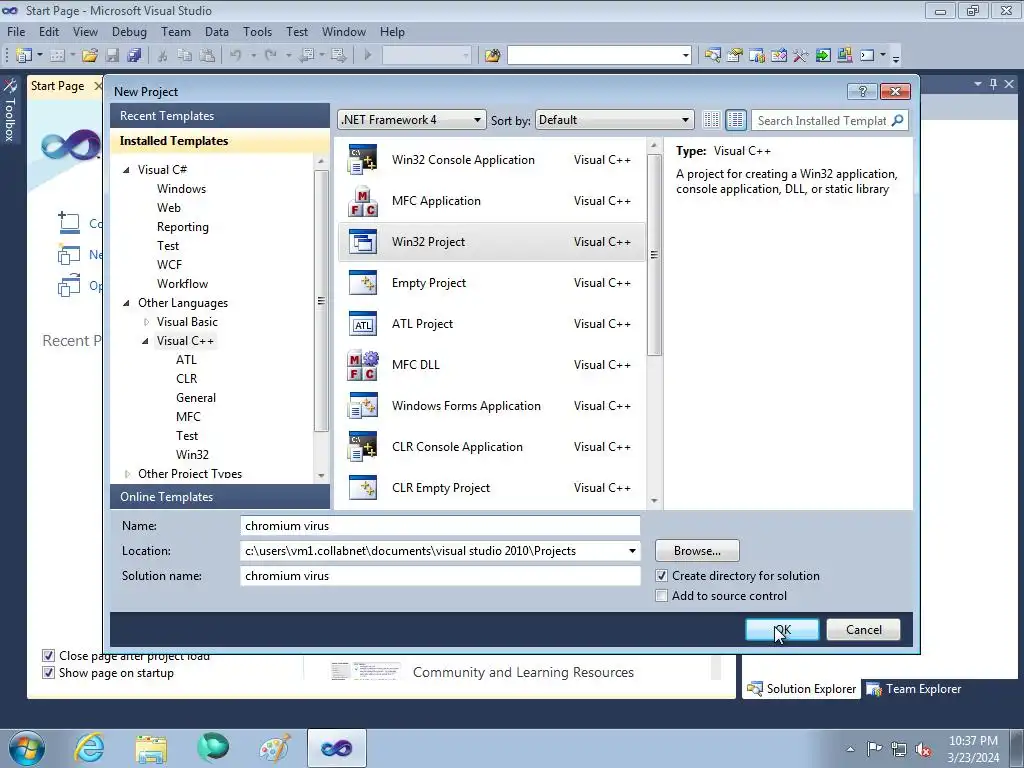
Task: Click the MFC Application template icon
Action: tap(362, 201)
